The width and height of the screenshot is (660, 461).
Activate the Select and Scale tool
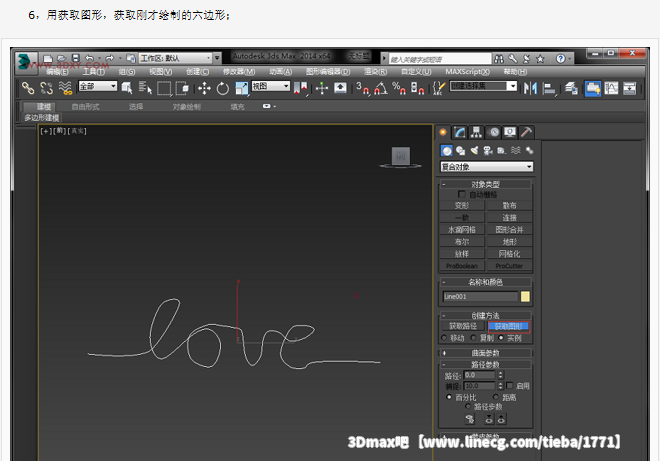point(242,88)
